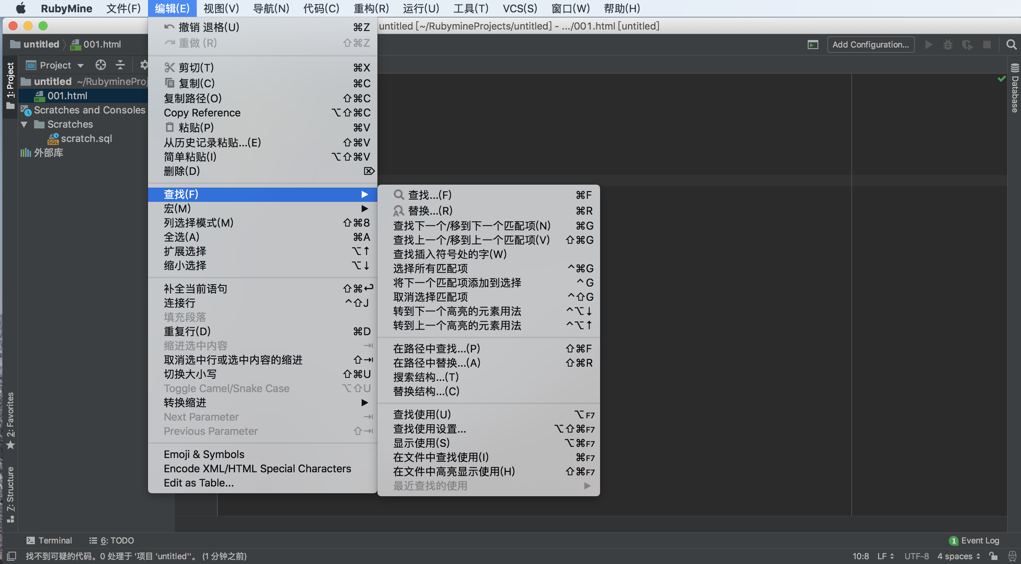Image resolution: width=1021 pixels, height=564 pixels.
Task: Choose 重复行(D) duplicate line
Action: 262,331
